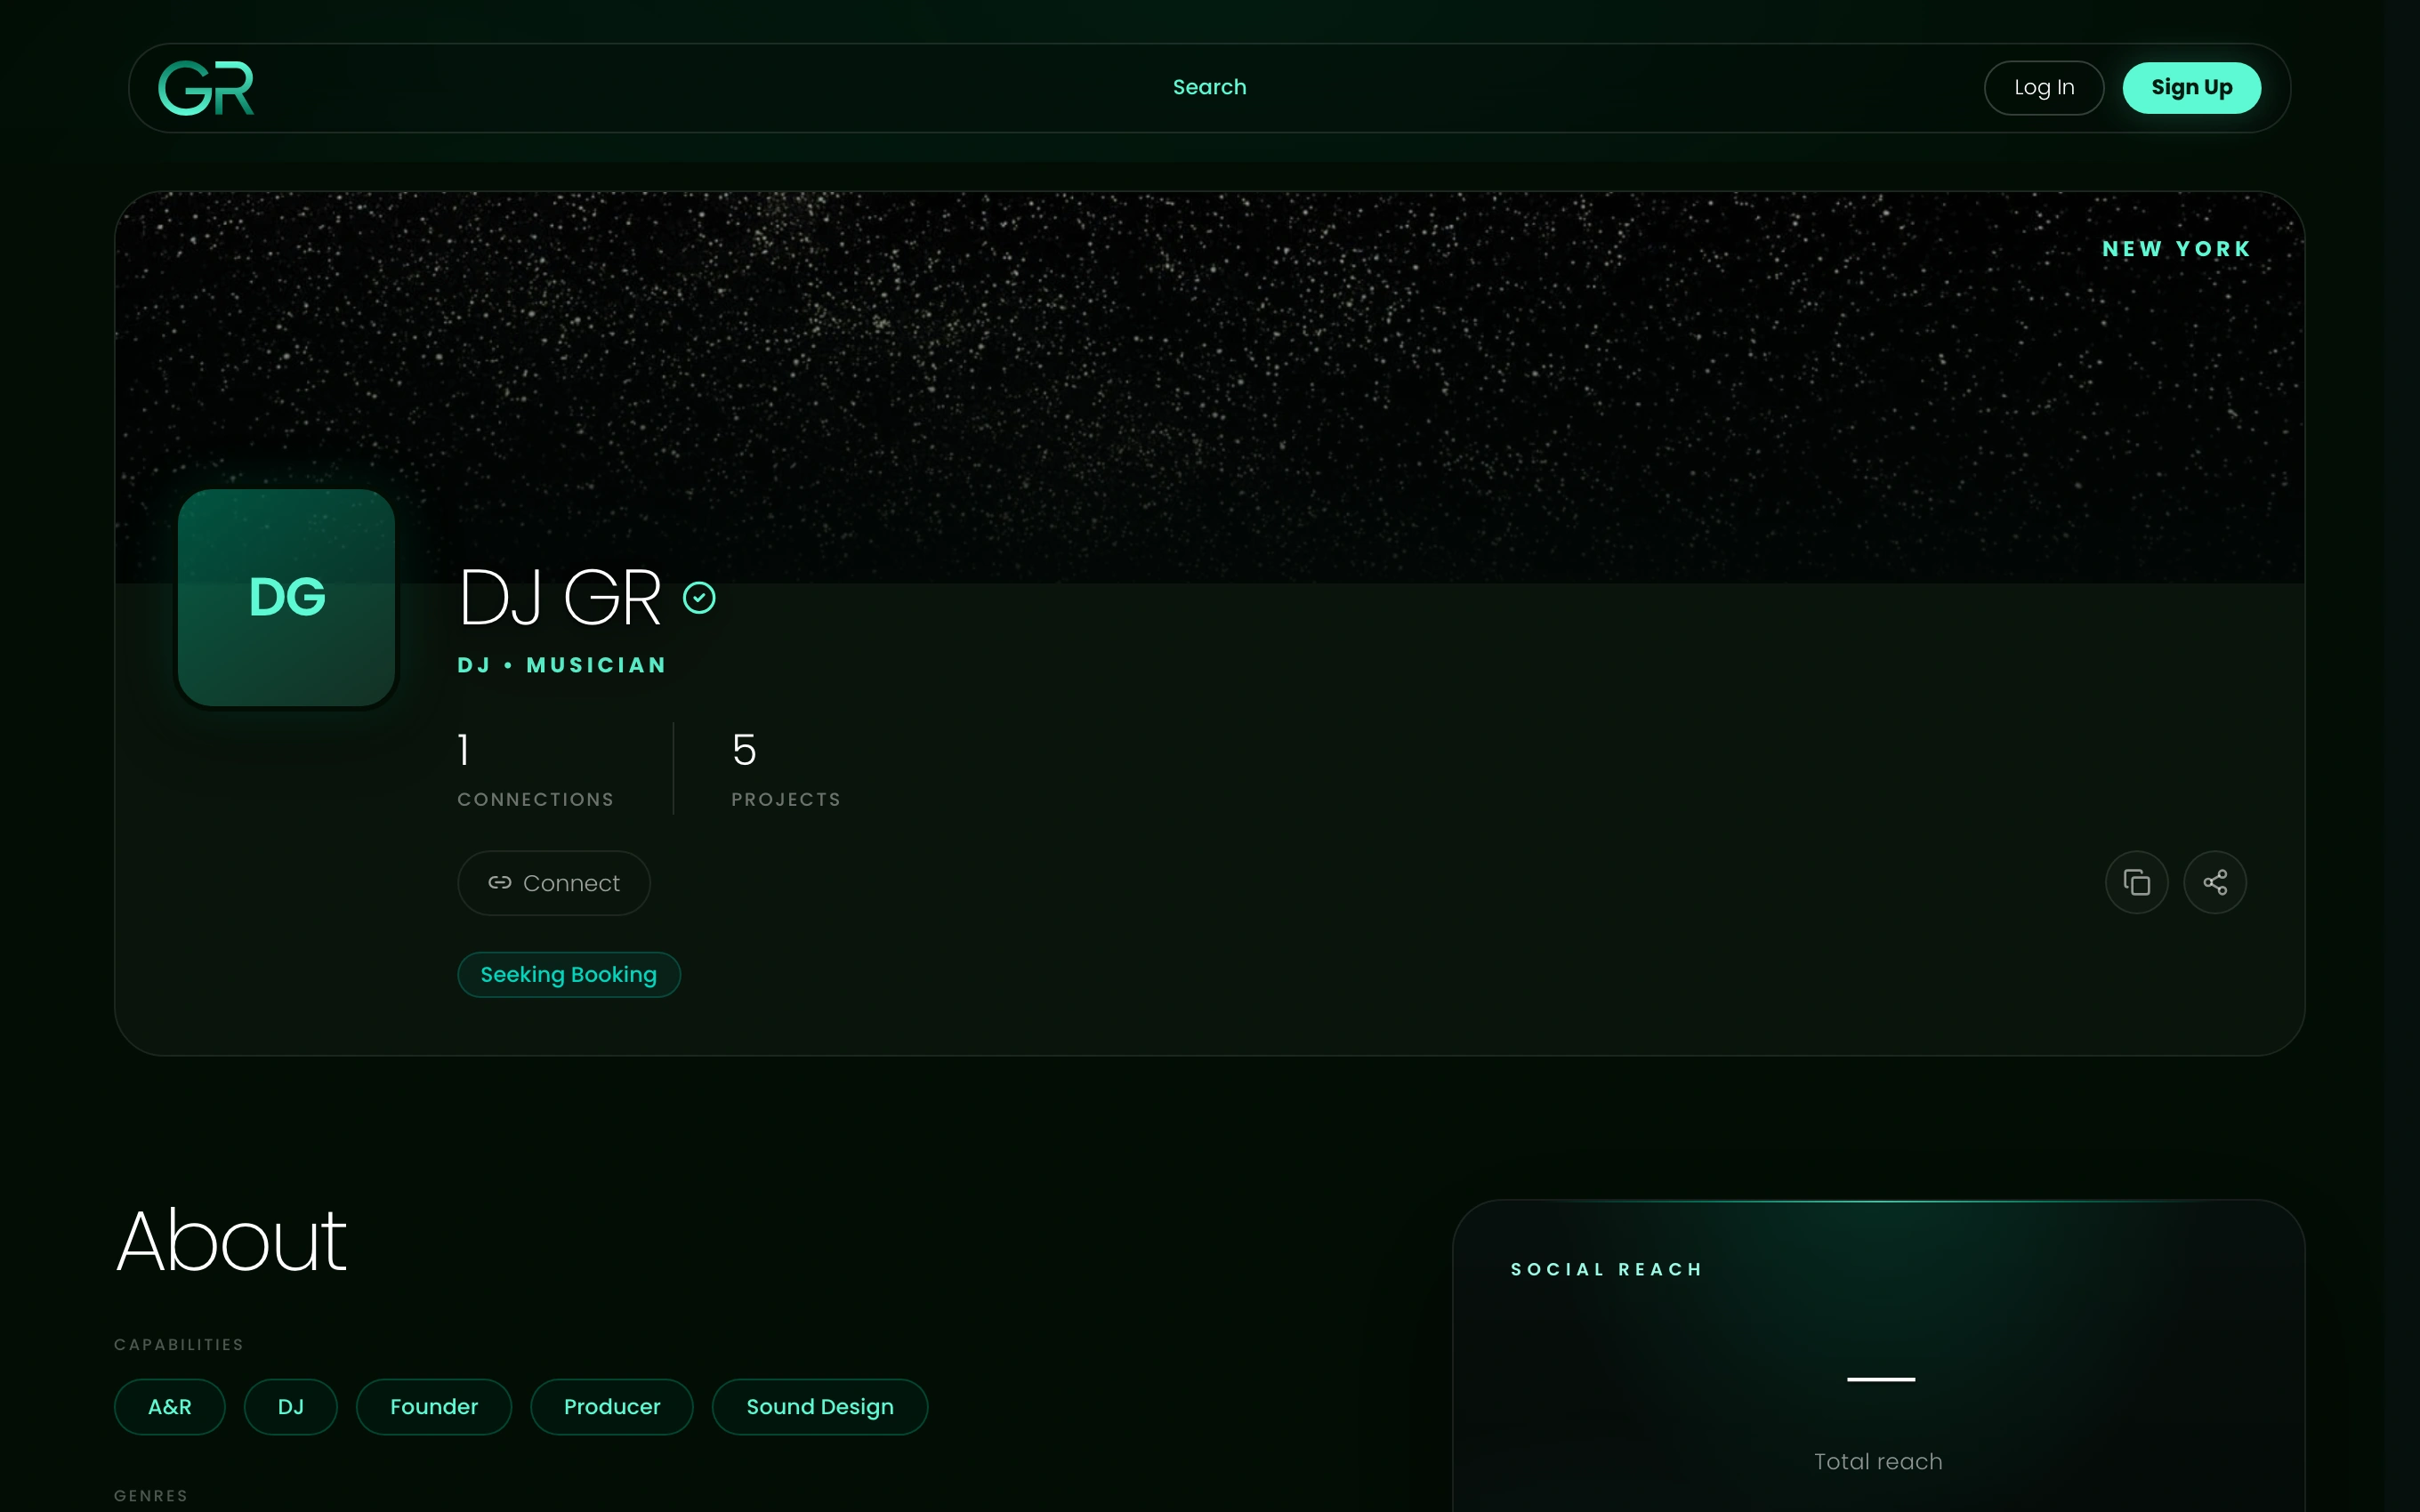Image resolution: width=2420 pixels, height=1512 pixels.
Task: Click the 5 PROJECTS stat
Action: click(x=786, y=768)
